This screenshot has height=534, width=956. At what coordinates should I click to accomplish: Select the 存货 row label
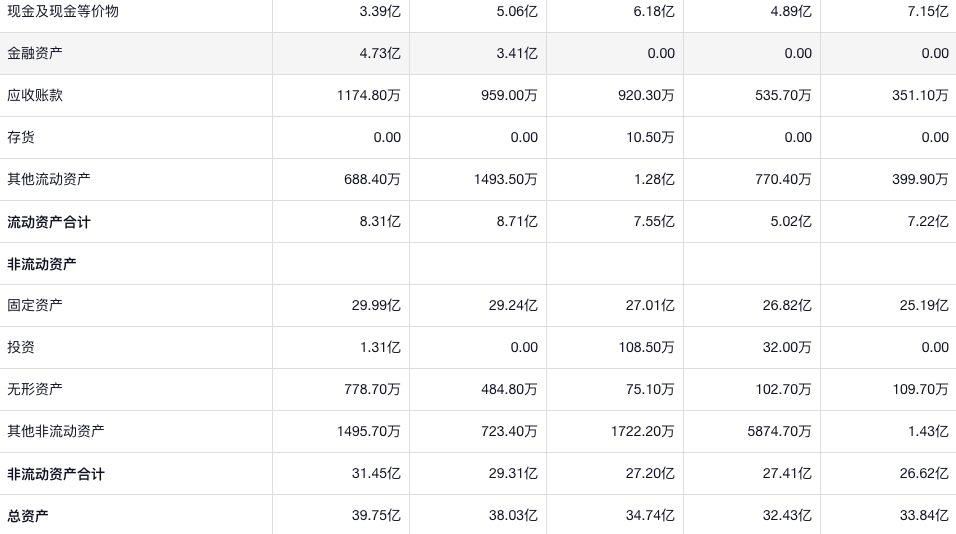tap(21, 138)
